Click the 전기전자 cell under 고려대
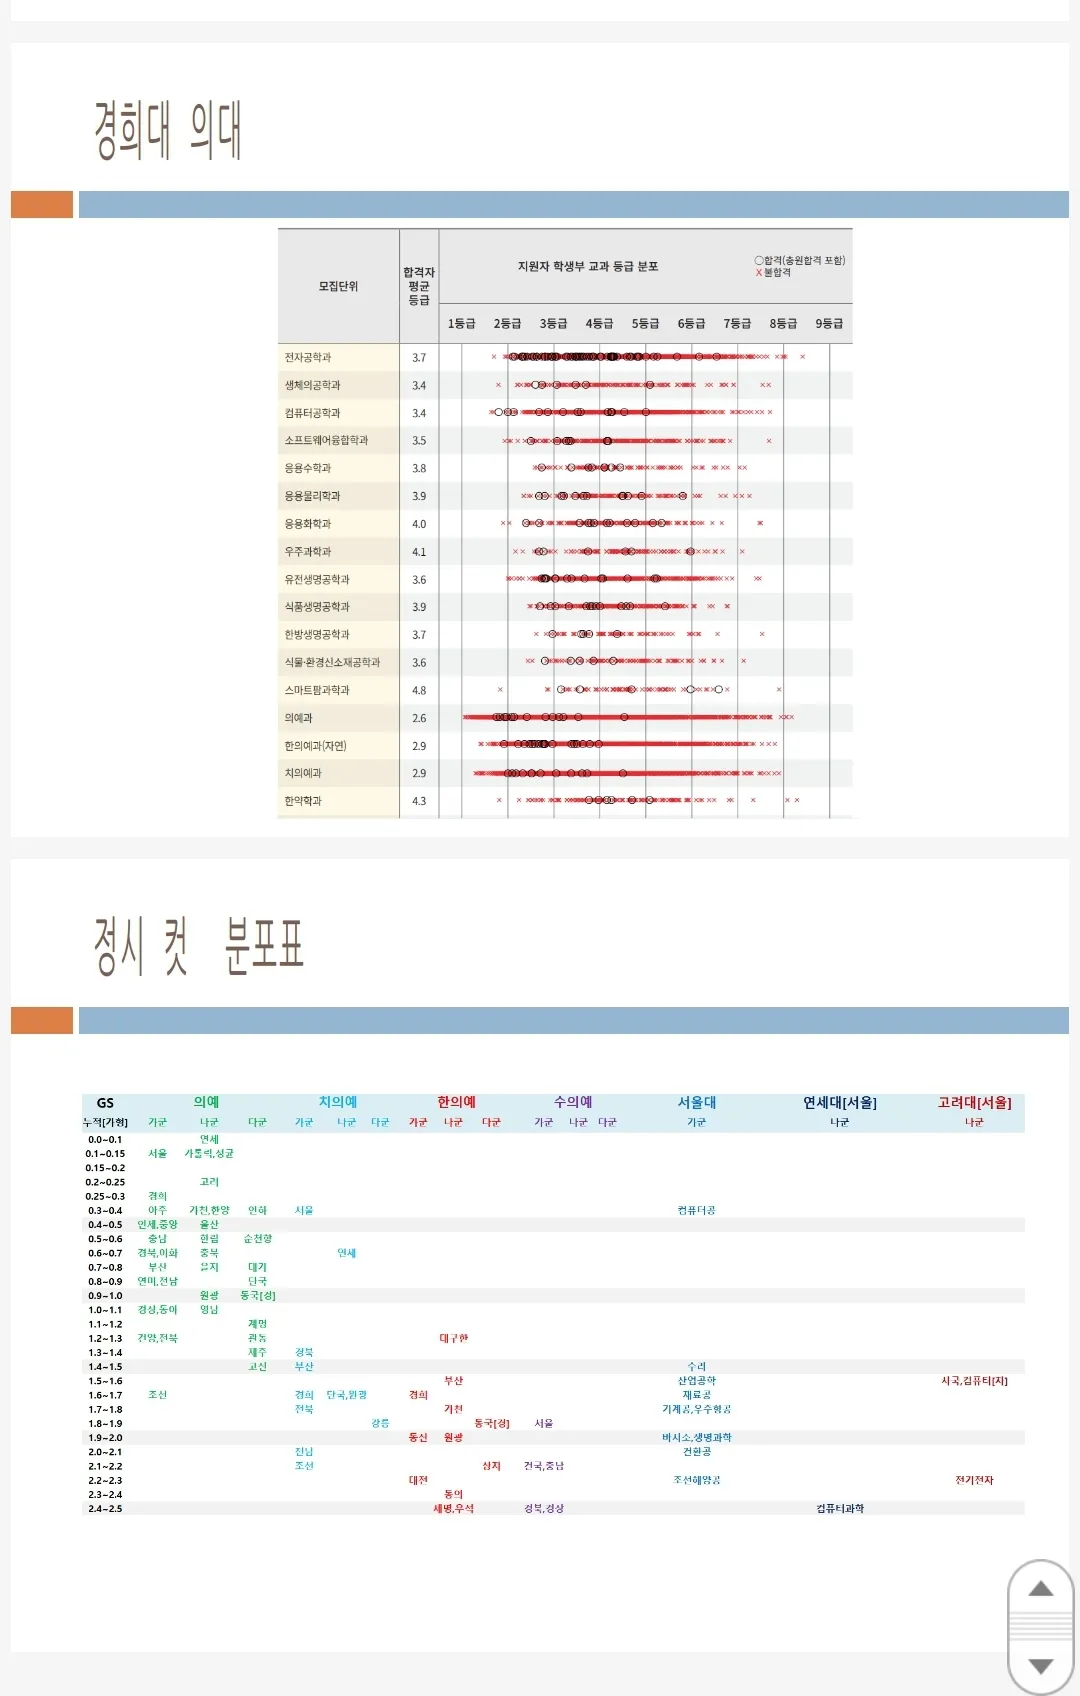The height and width of the screenshot is (1696, 1080). pos(975,1480)
